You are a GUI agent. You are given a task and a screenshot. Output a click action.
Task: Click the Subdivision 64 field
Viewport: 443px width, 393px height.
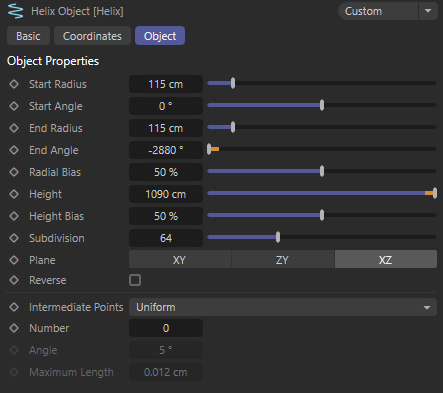click(166, 238)
